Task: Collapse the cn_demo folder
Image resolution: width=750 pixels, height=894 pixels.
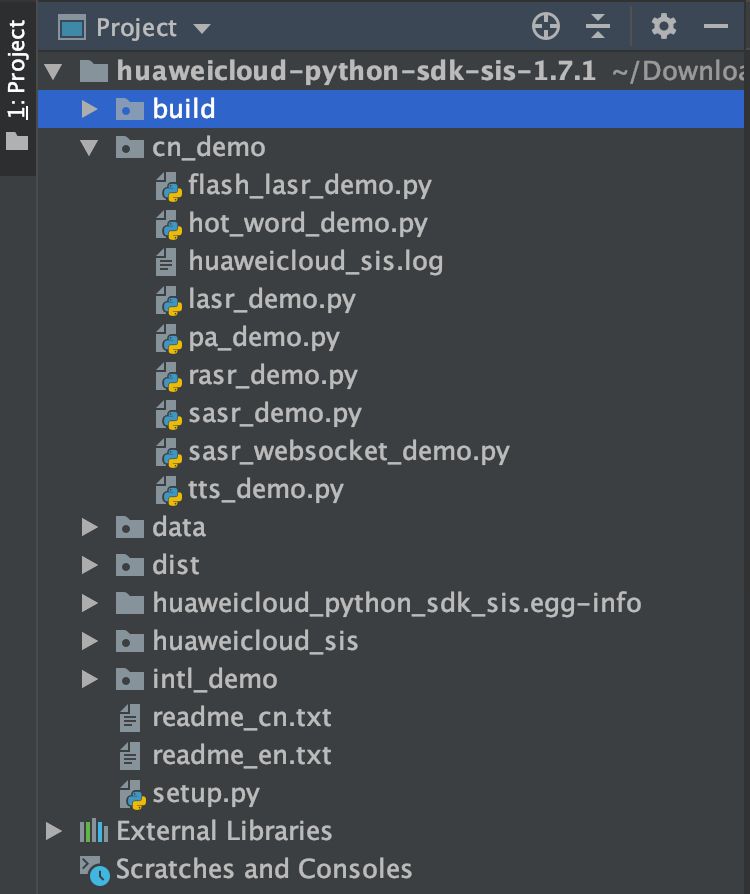Action: click(90, 148)
